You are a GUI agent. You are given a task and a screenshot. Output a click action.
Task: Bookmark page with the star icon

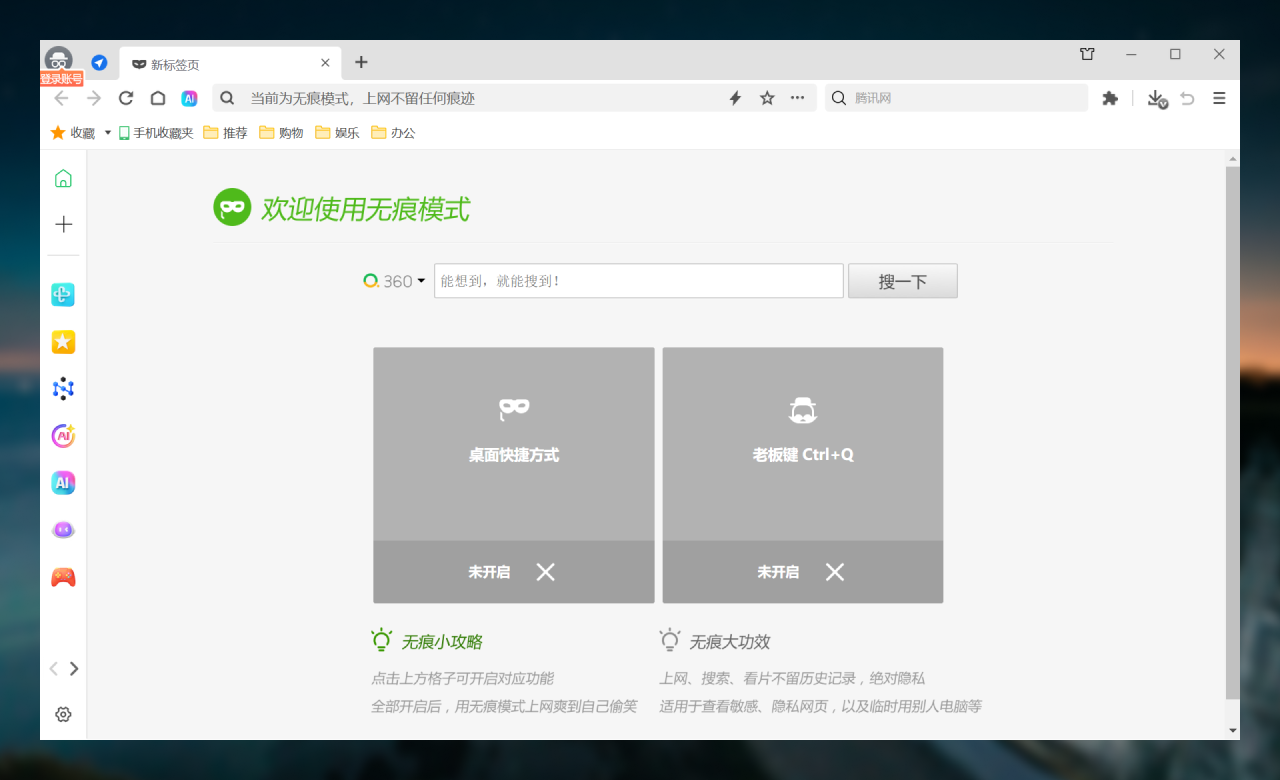click(x=767, y=98)
